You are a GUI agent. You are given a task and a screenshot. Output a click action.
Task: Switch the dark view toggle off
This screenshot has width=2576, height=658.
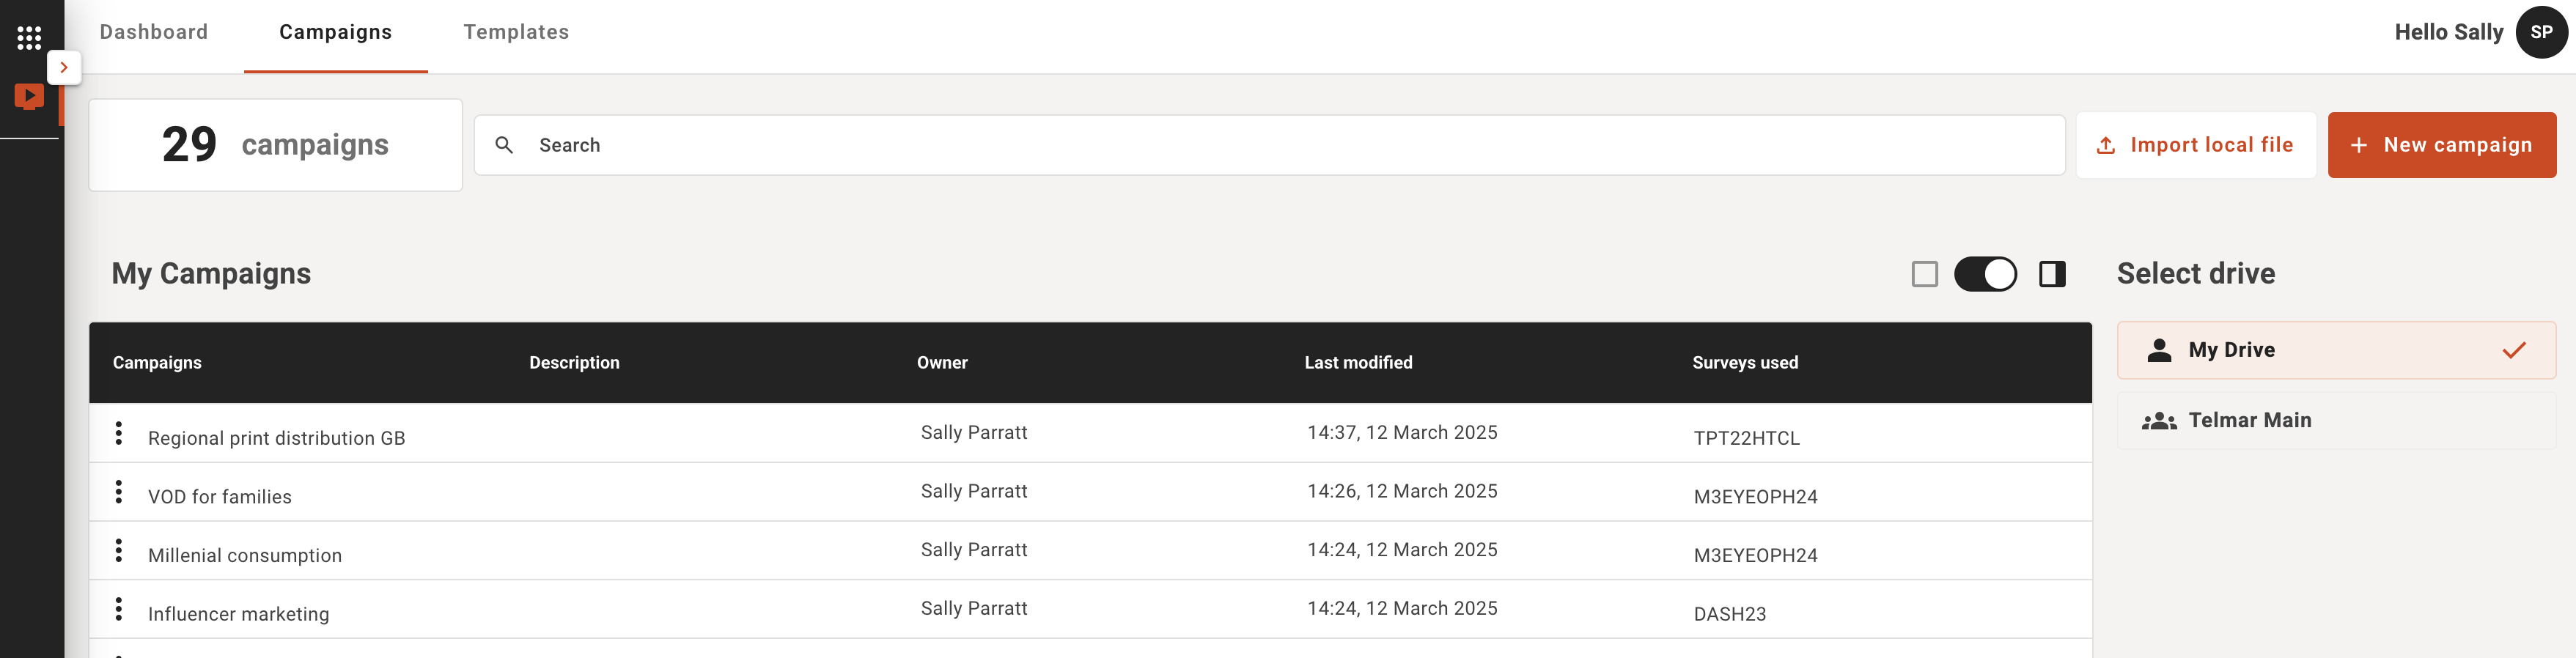(x=1985, y=274)
